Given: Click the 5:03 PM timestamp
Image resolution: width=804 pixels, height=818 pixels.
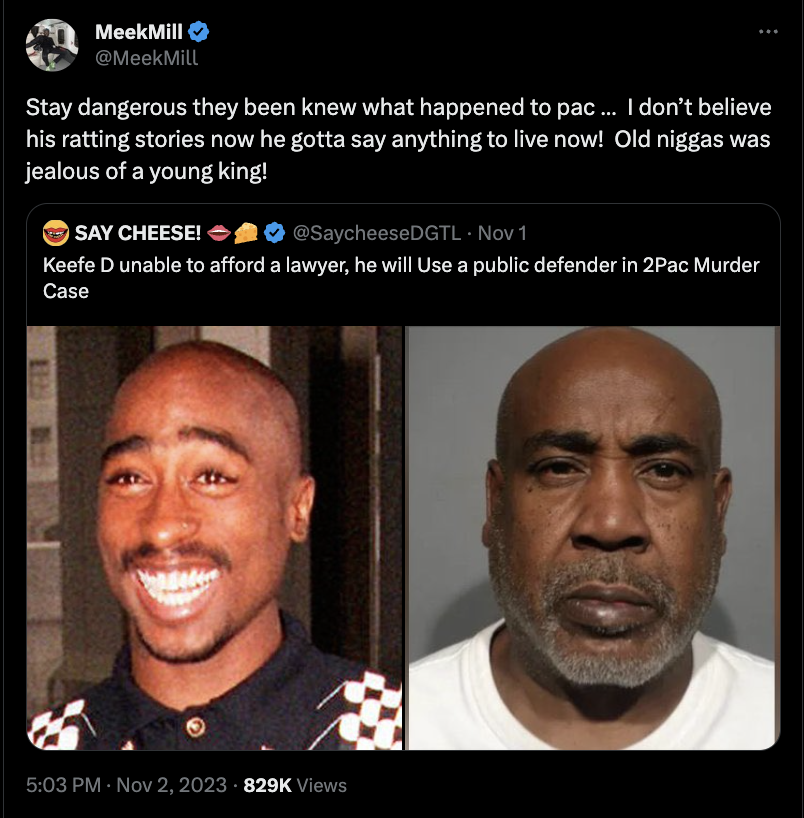Looking at the screenshot, I should 64,785.
